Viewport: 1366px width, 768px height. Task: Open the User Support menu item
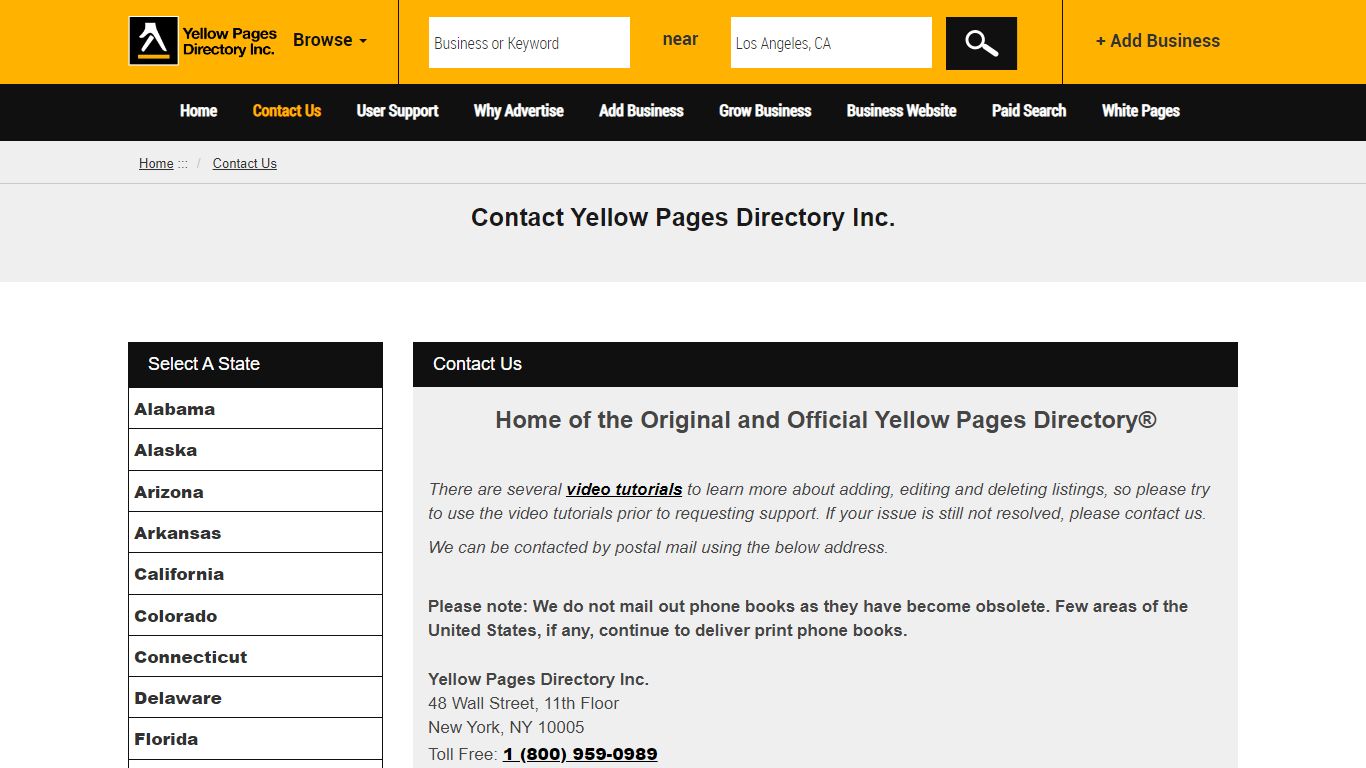click(397, 111)
